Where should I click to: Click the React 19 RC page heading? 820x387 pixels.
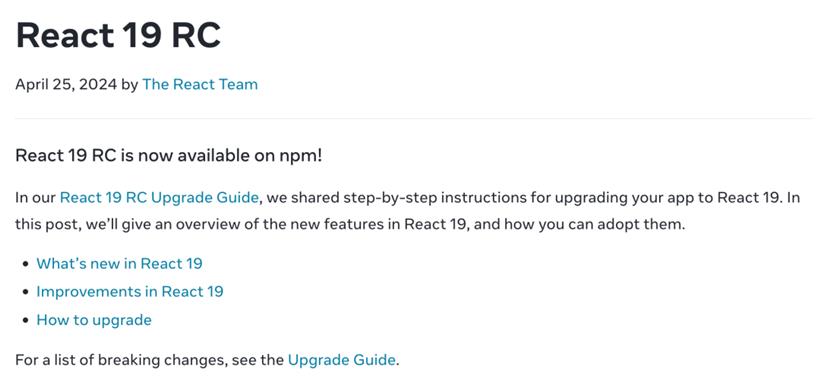(x=119, y=35)
